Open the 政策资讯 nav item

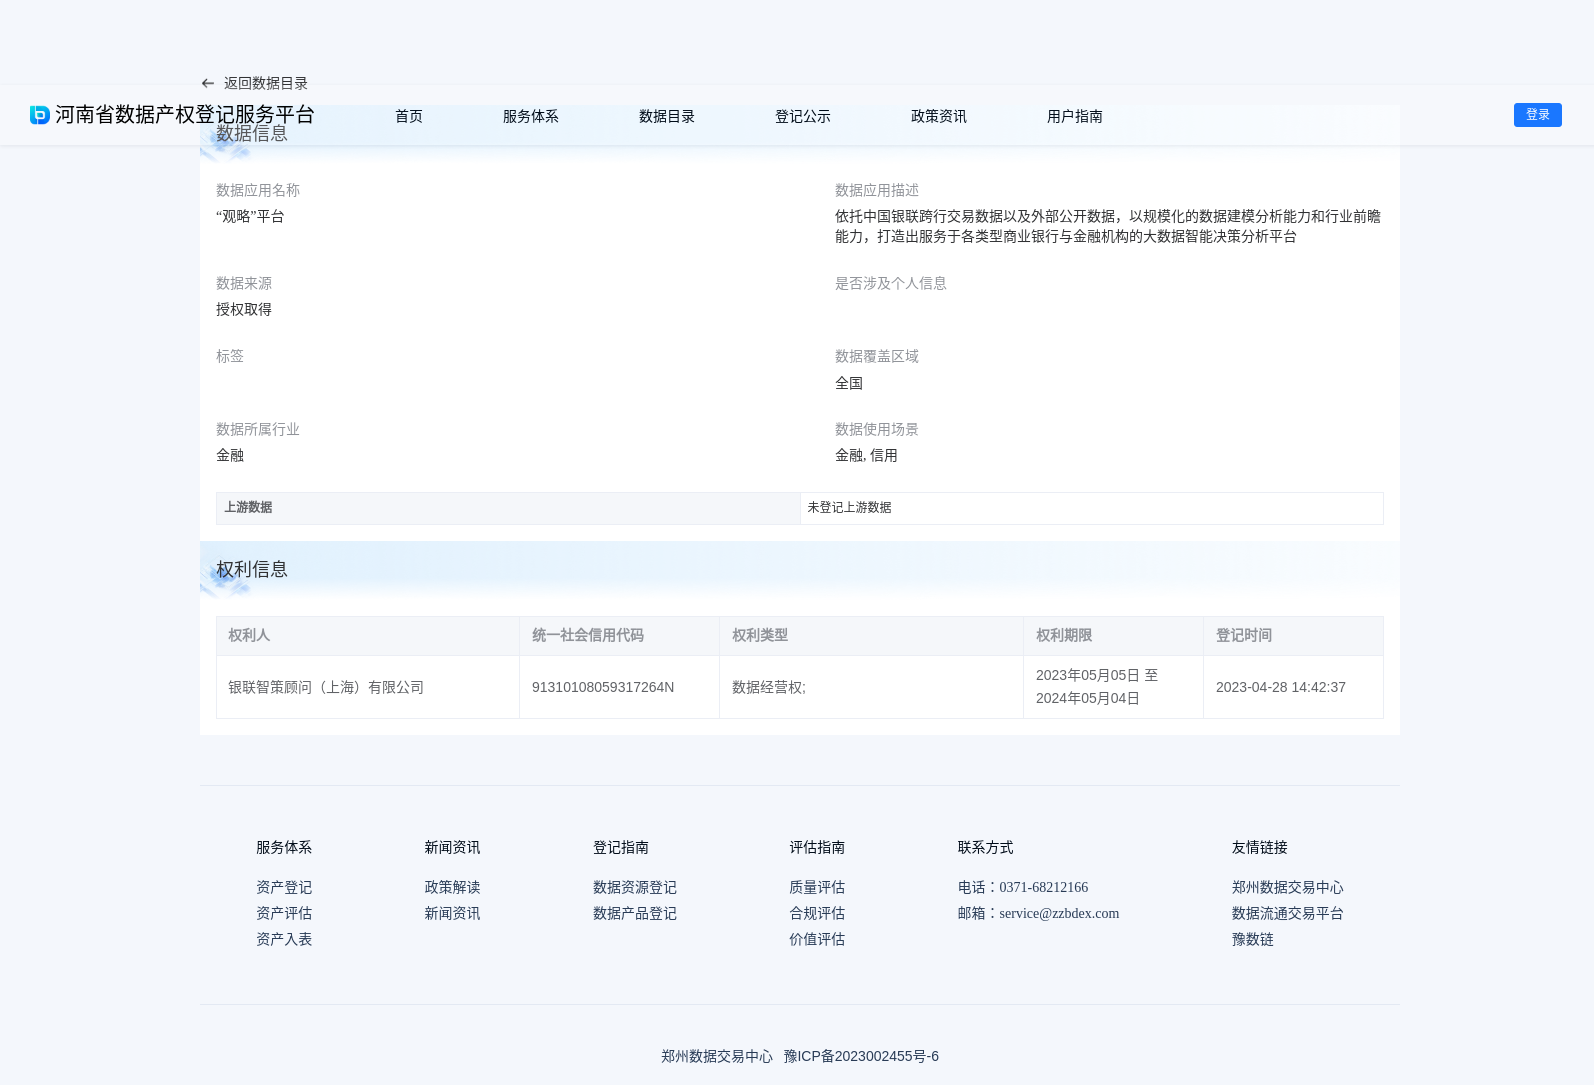click(939, 116)
